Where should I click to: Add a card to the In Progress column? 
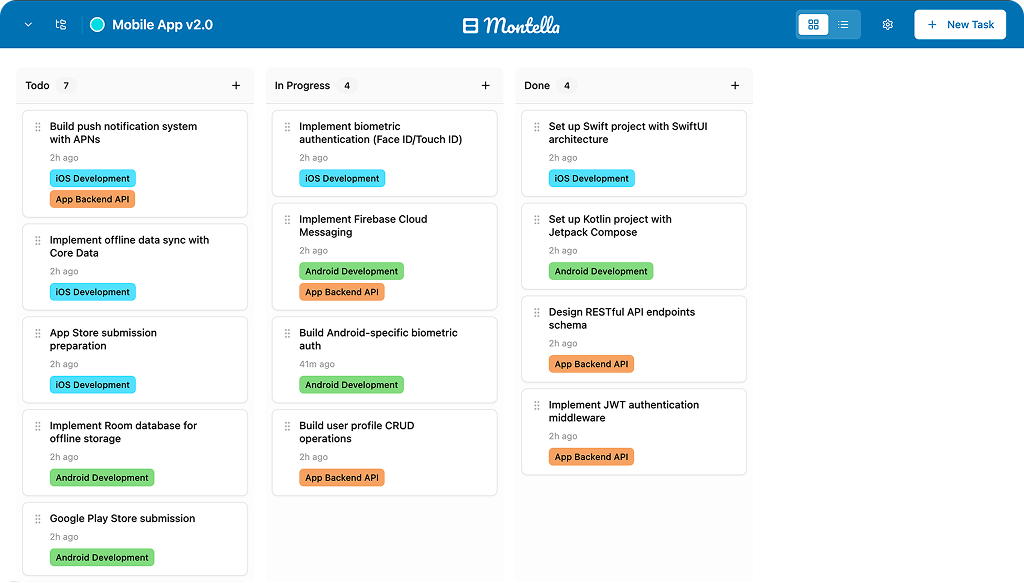(485, 85)
